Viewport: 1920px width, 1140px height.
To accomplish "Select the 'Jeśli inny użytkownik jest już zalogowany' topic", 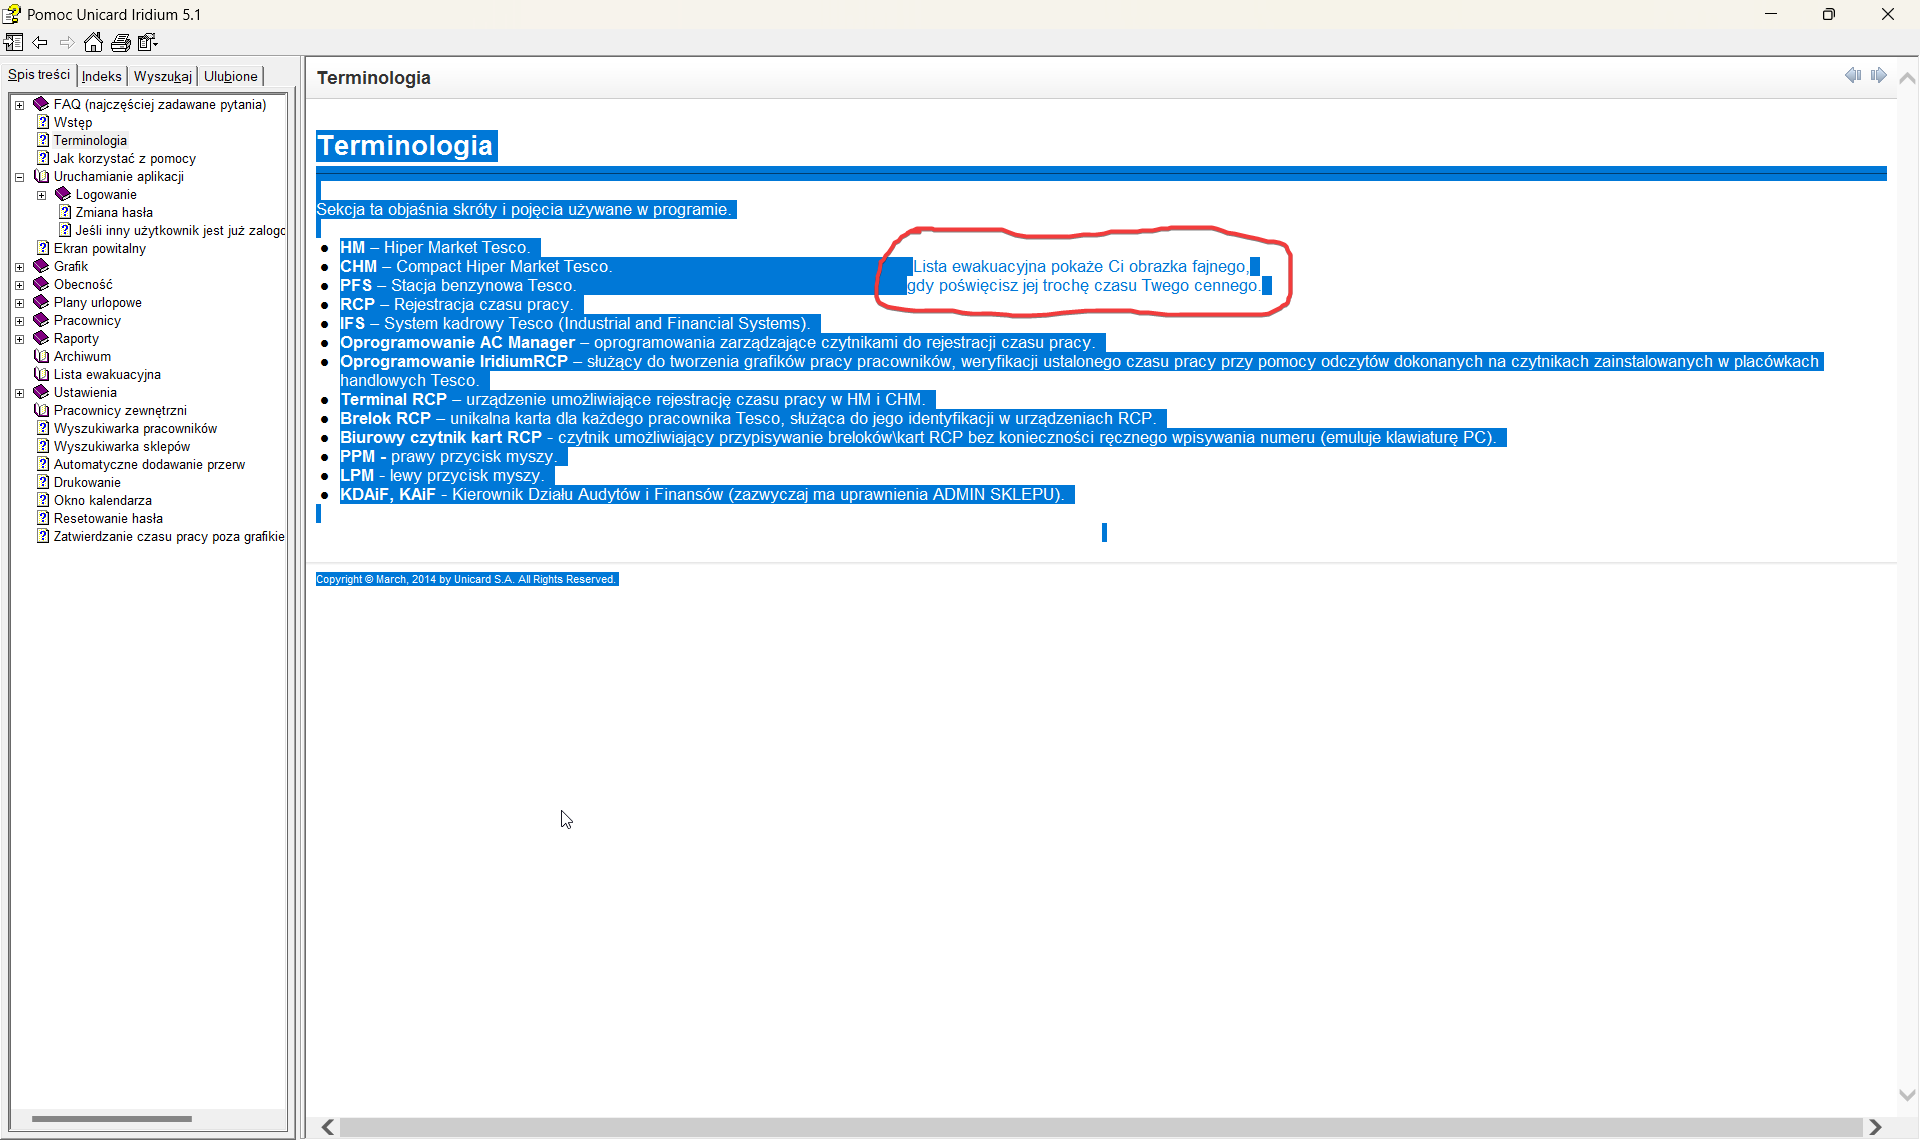I will click(180, 231).
